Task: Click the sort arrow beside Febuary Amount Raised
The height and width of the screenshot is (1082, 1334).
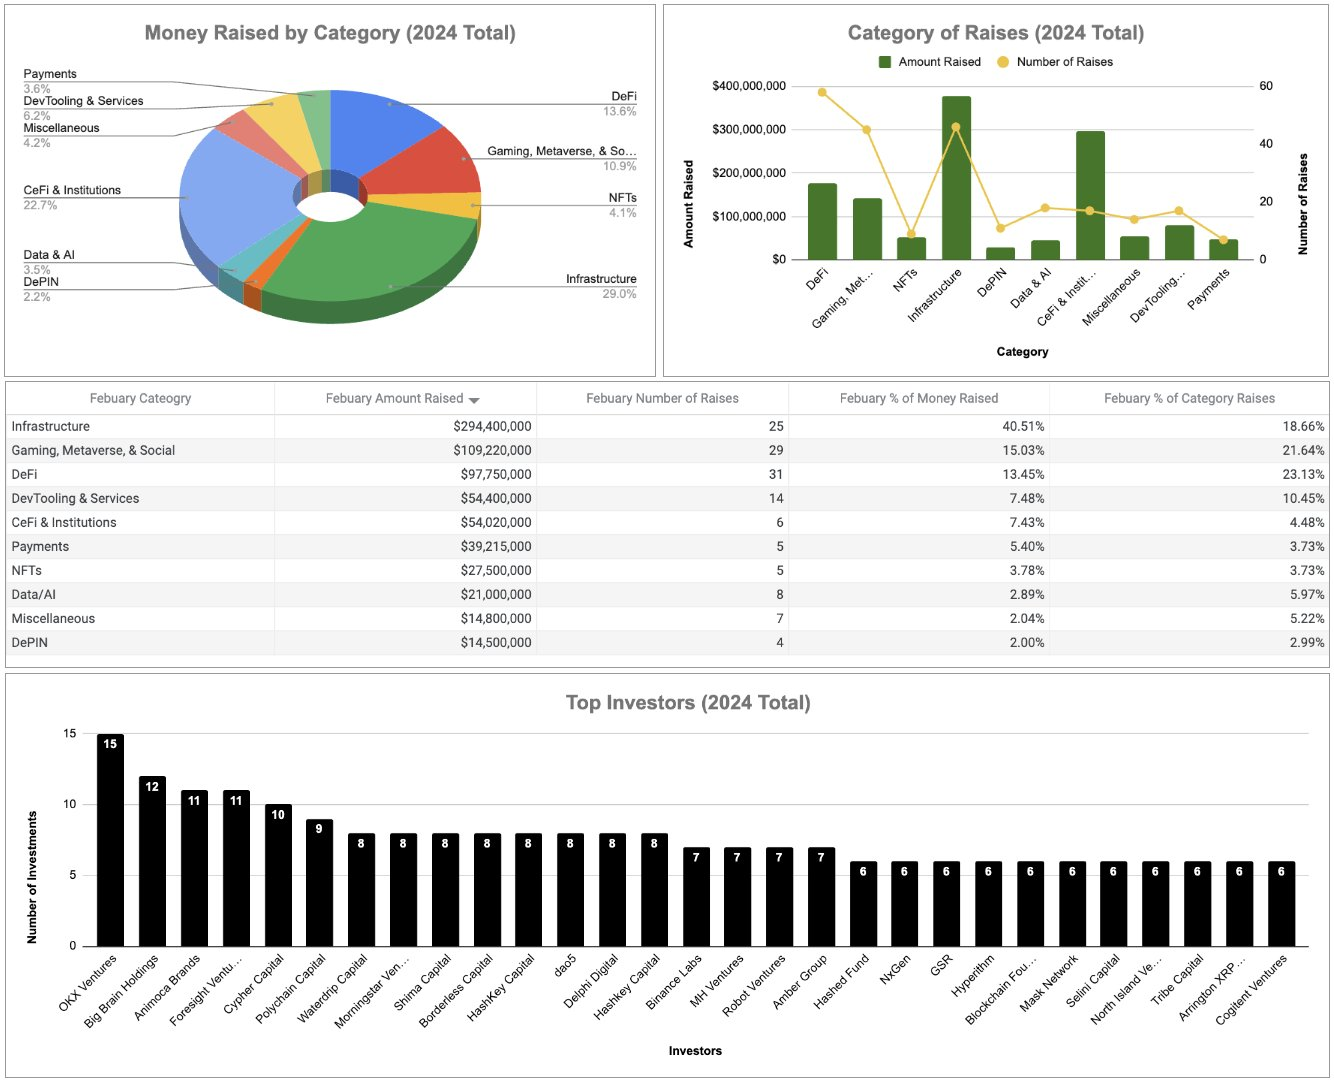Action: 474,400
